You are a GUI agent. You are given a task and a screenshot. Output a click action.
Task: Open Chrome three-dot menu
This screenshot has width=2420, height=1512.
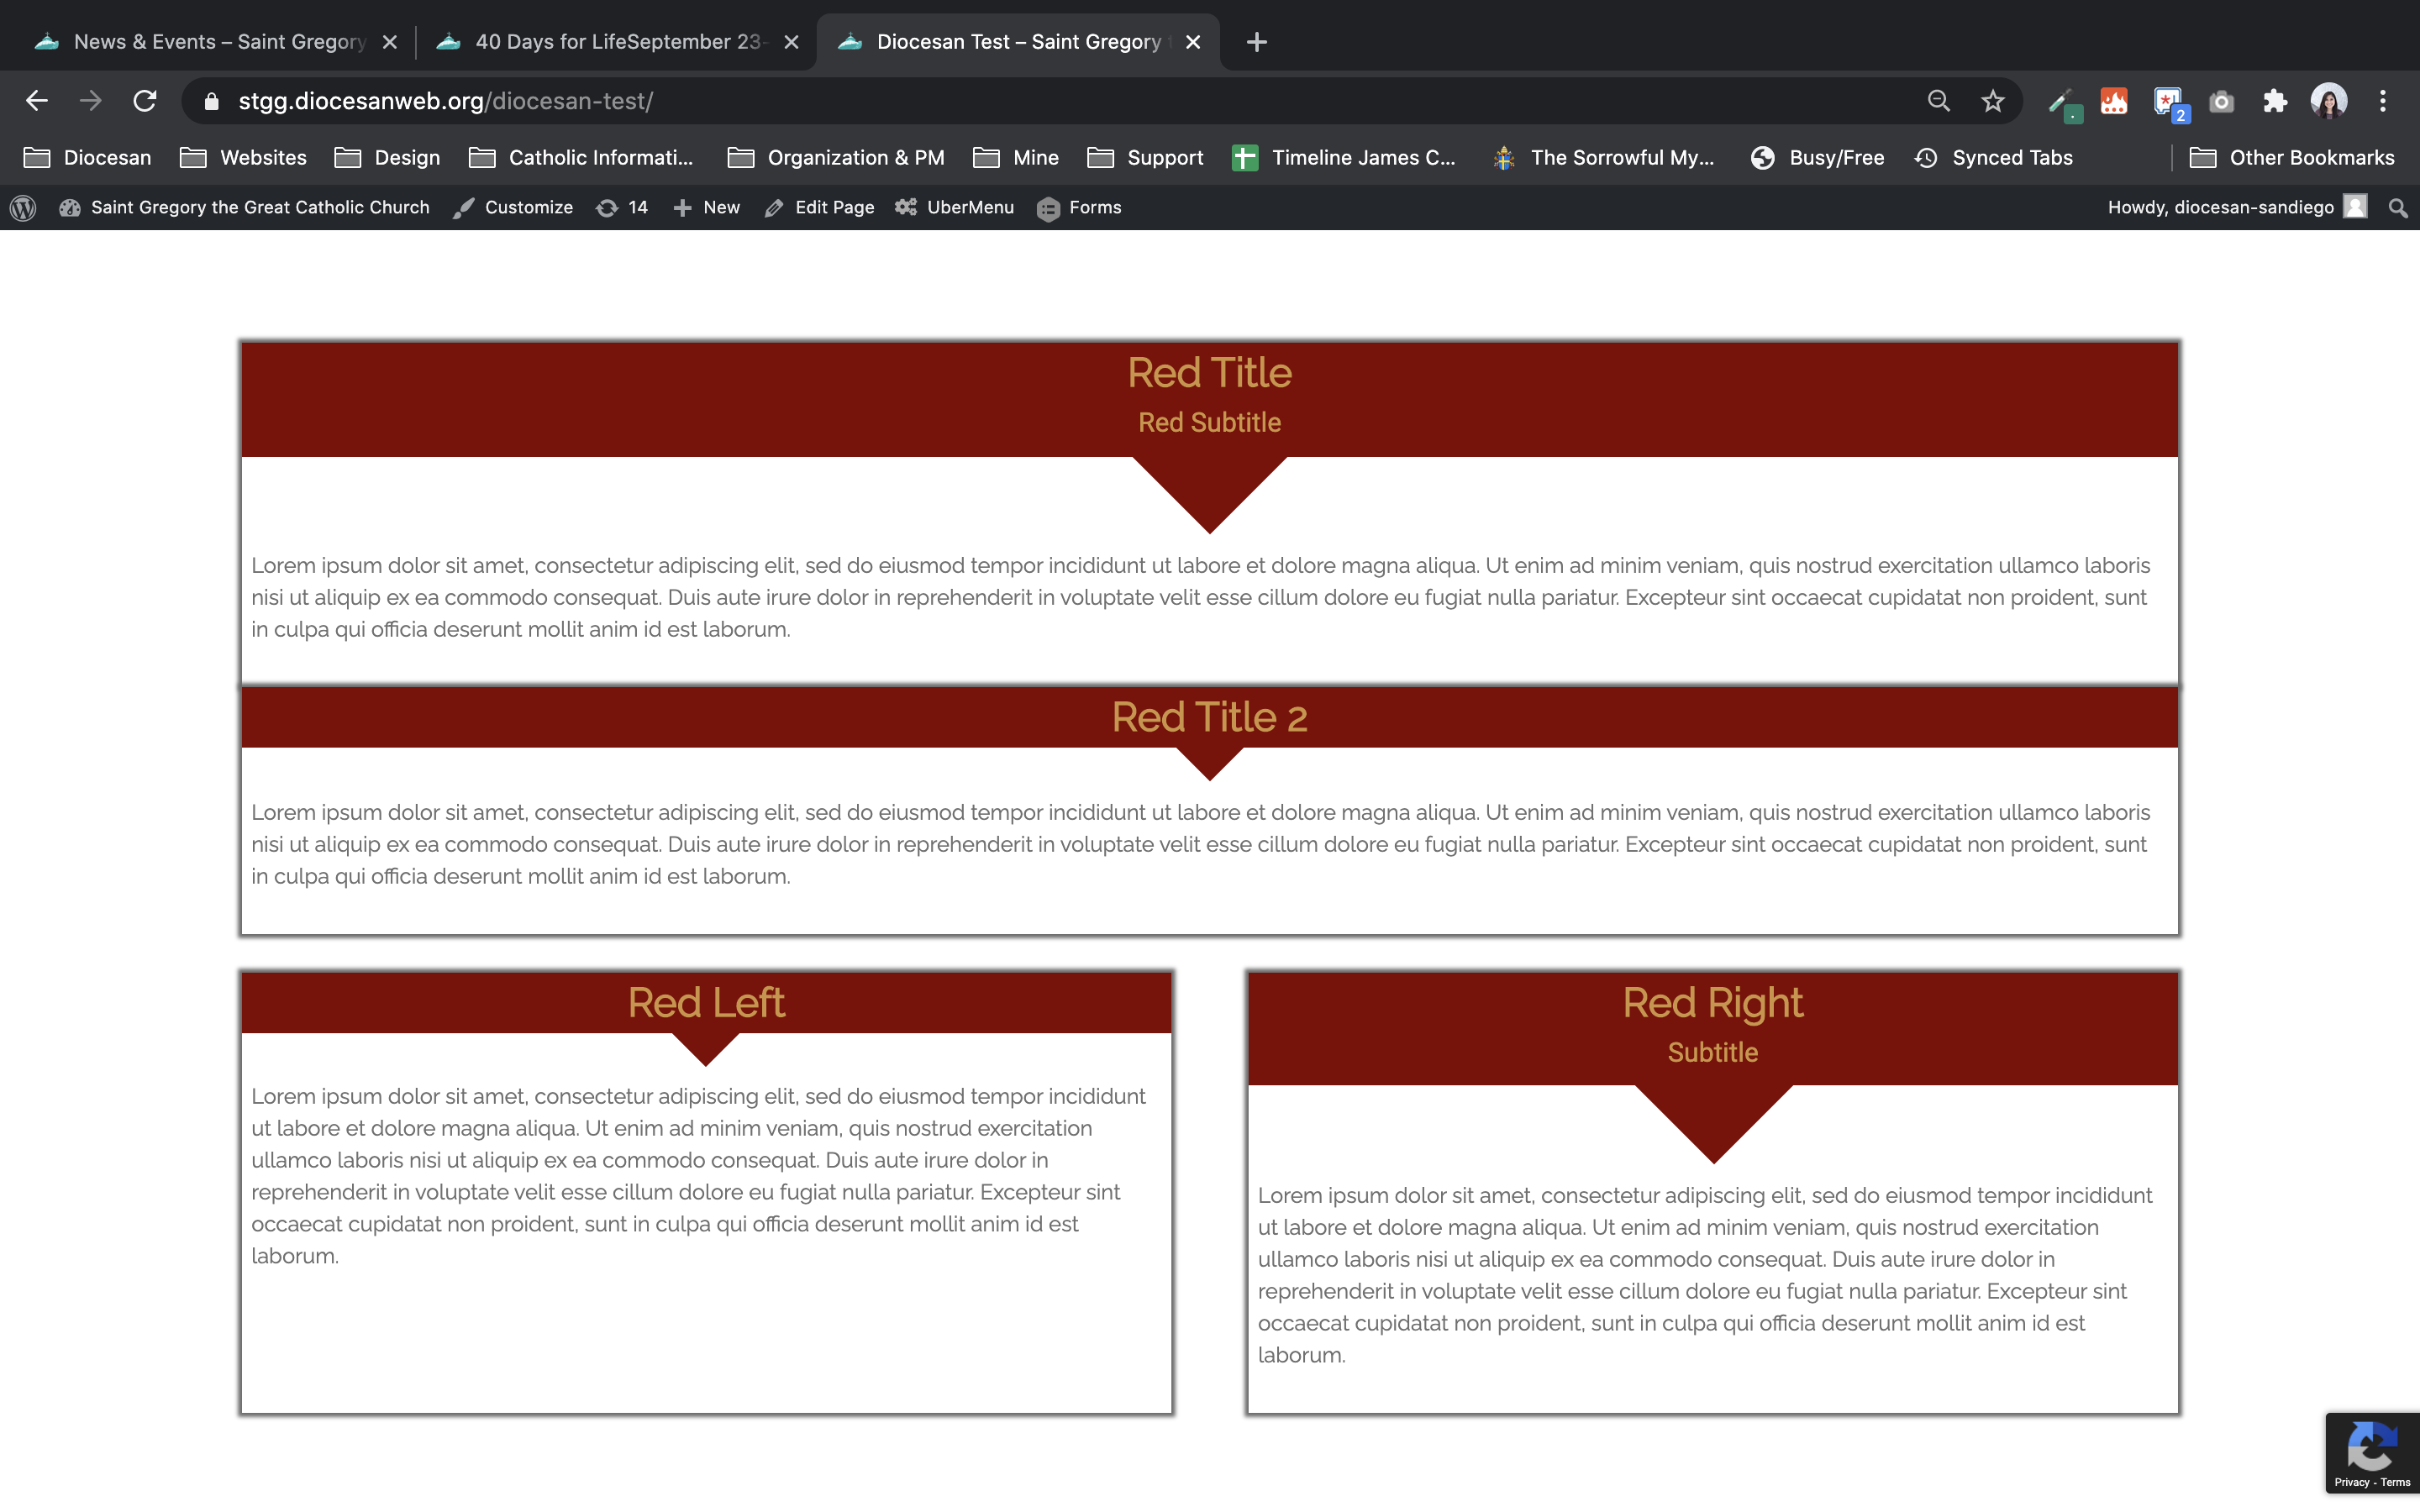coord(2382,101)
